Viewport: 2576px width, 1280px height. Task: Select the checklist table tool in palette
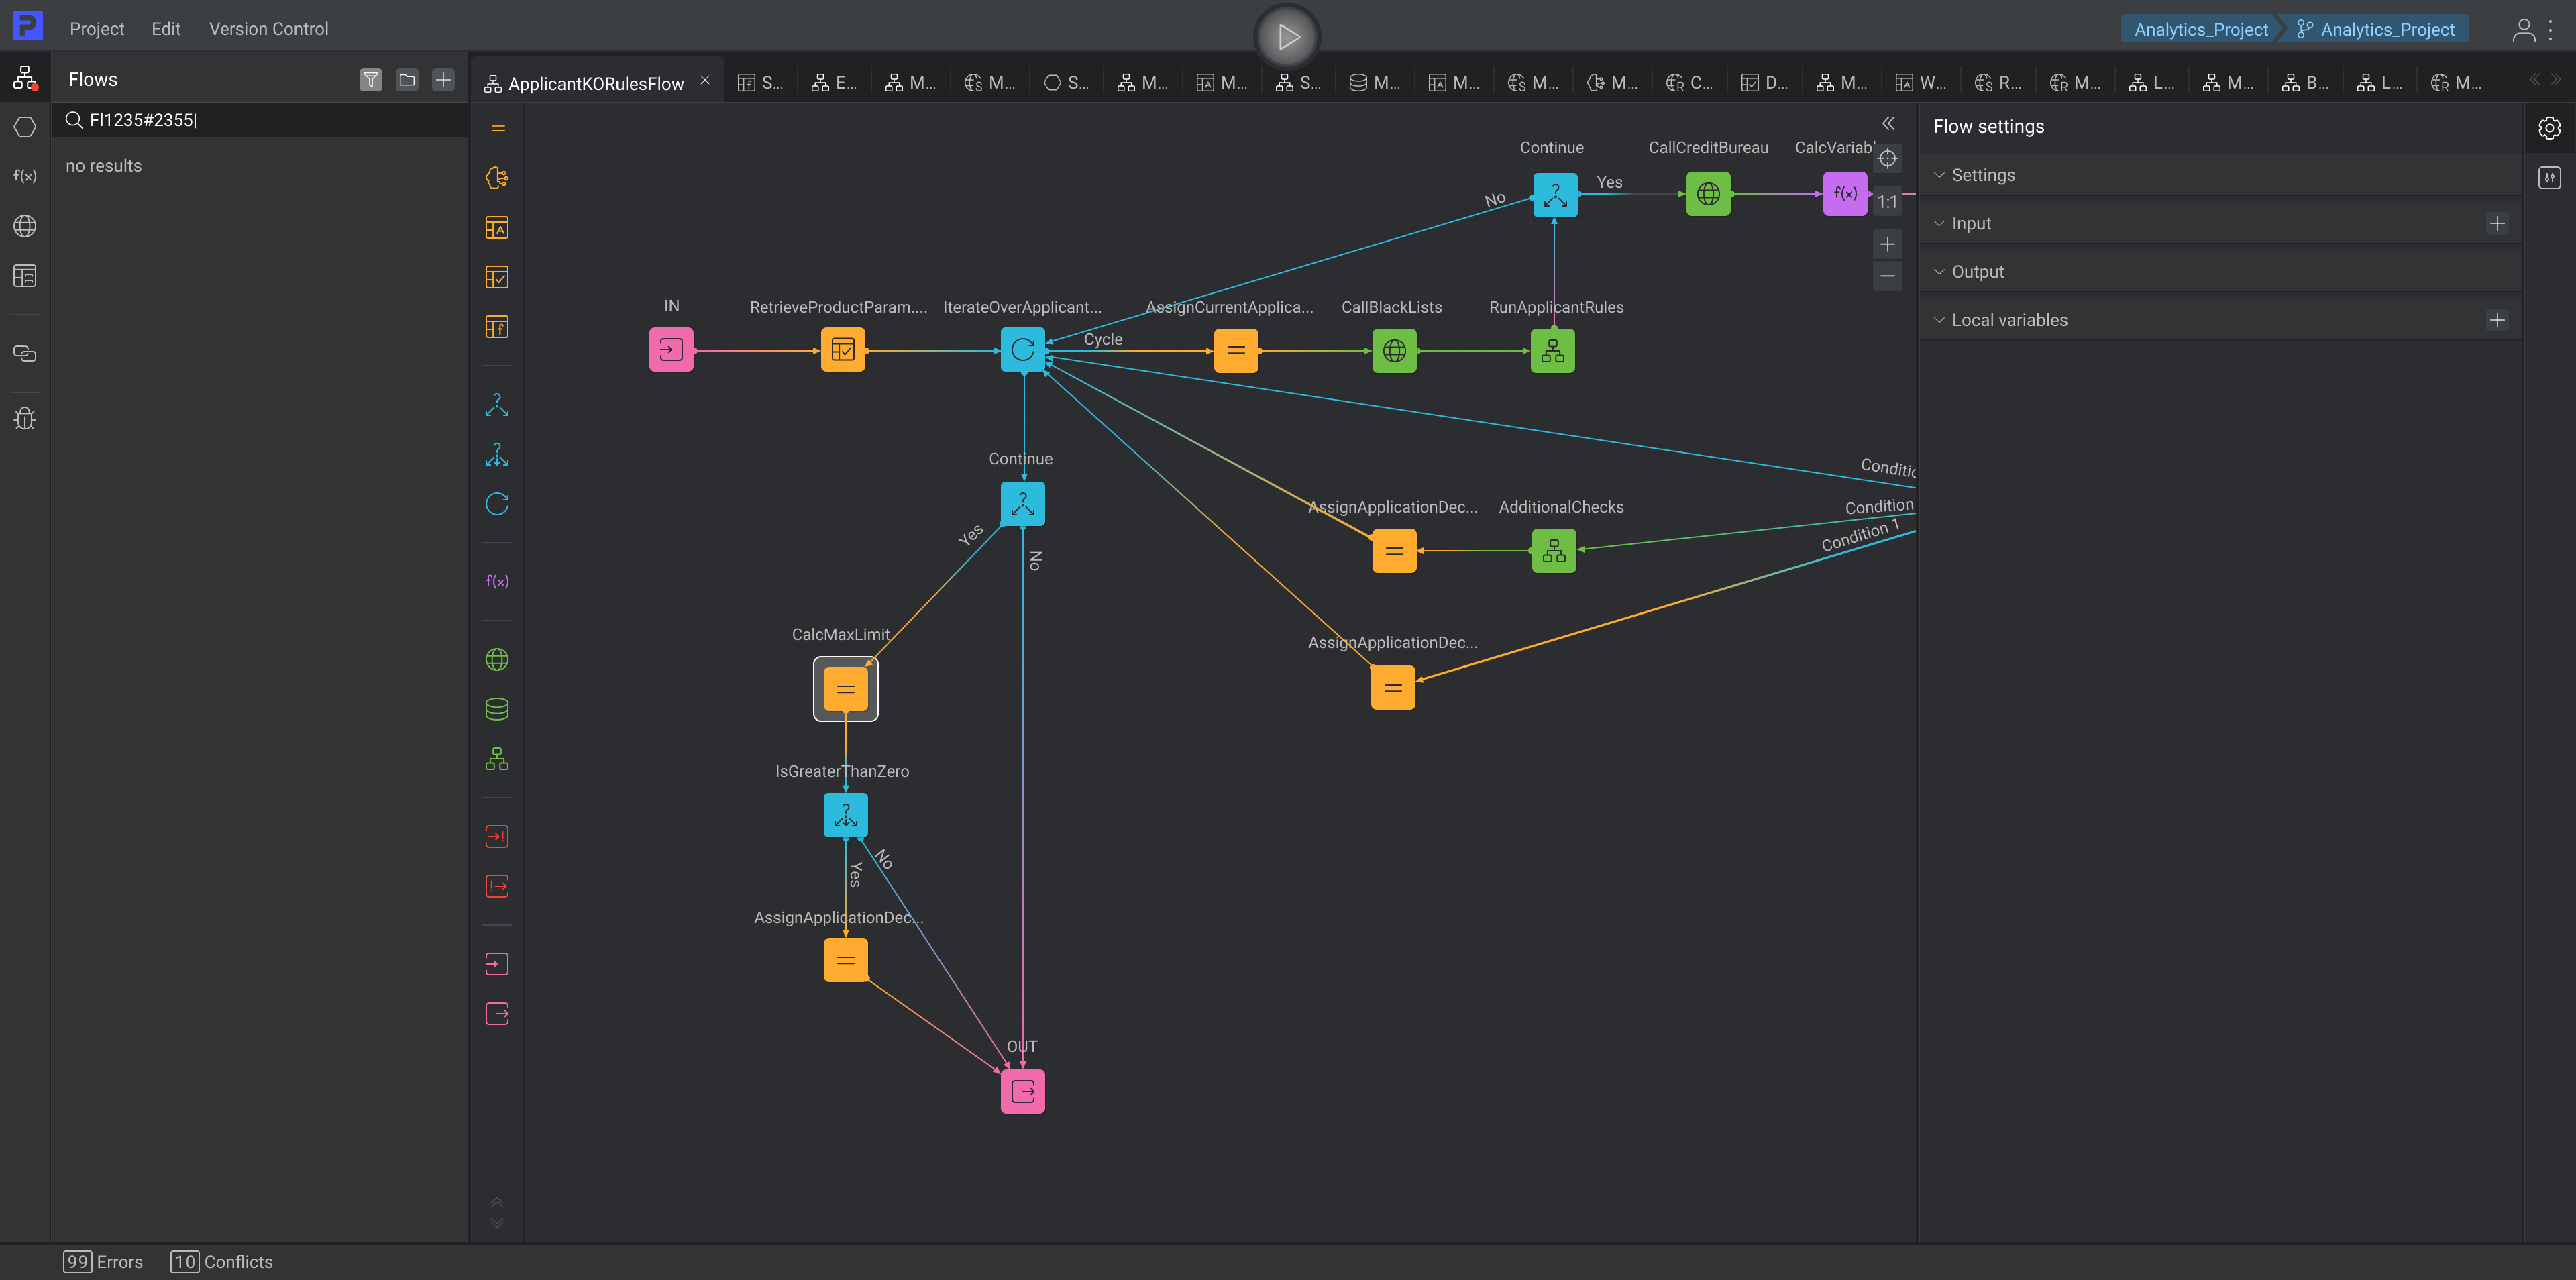(497, 277)
